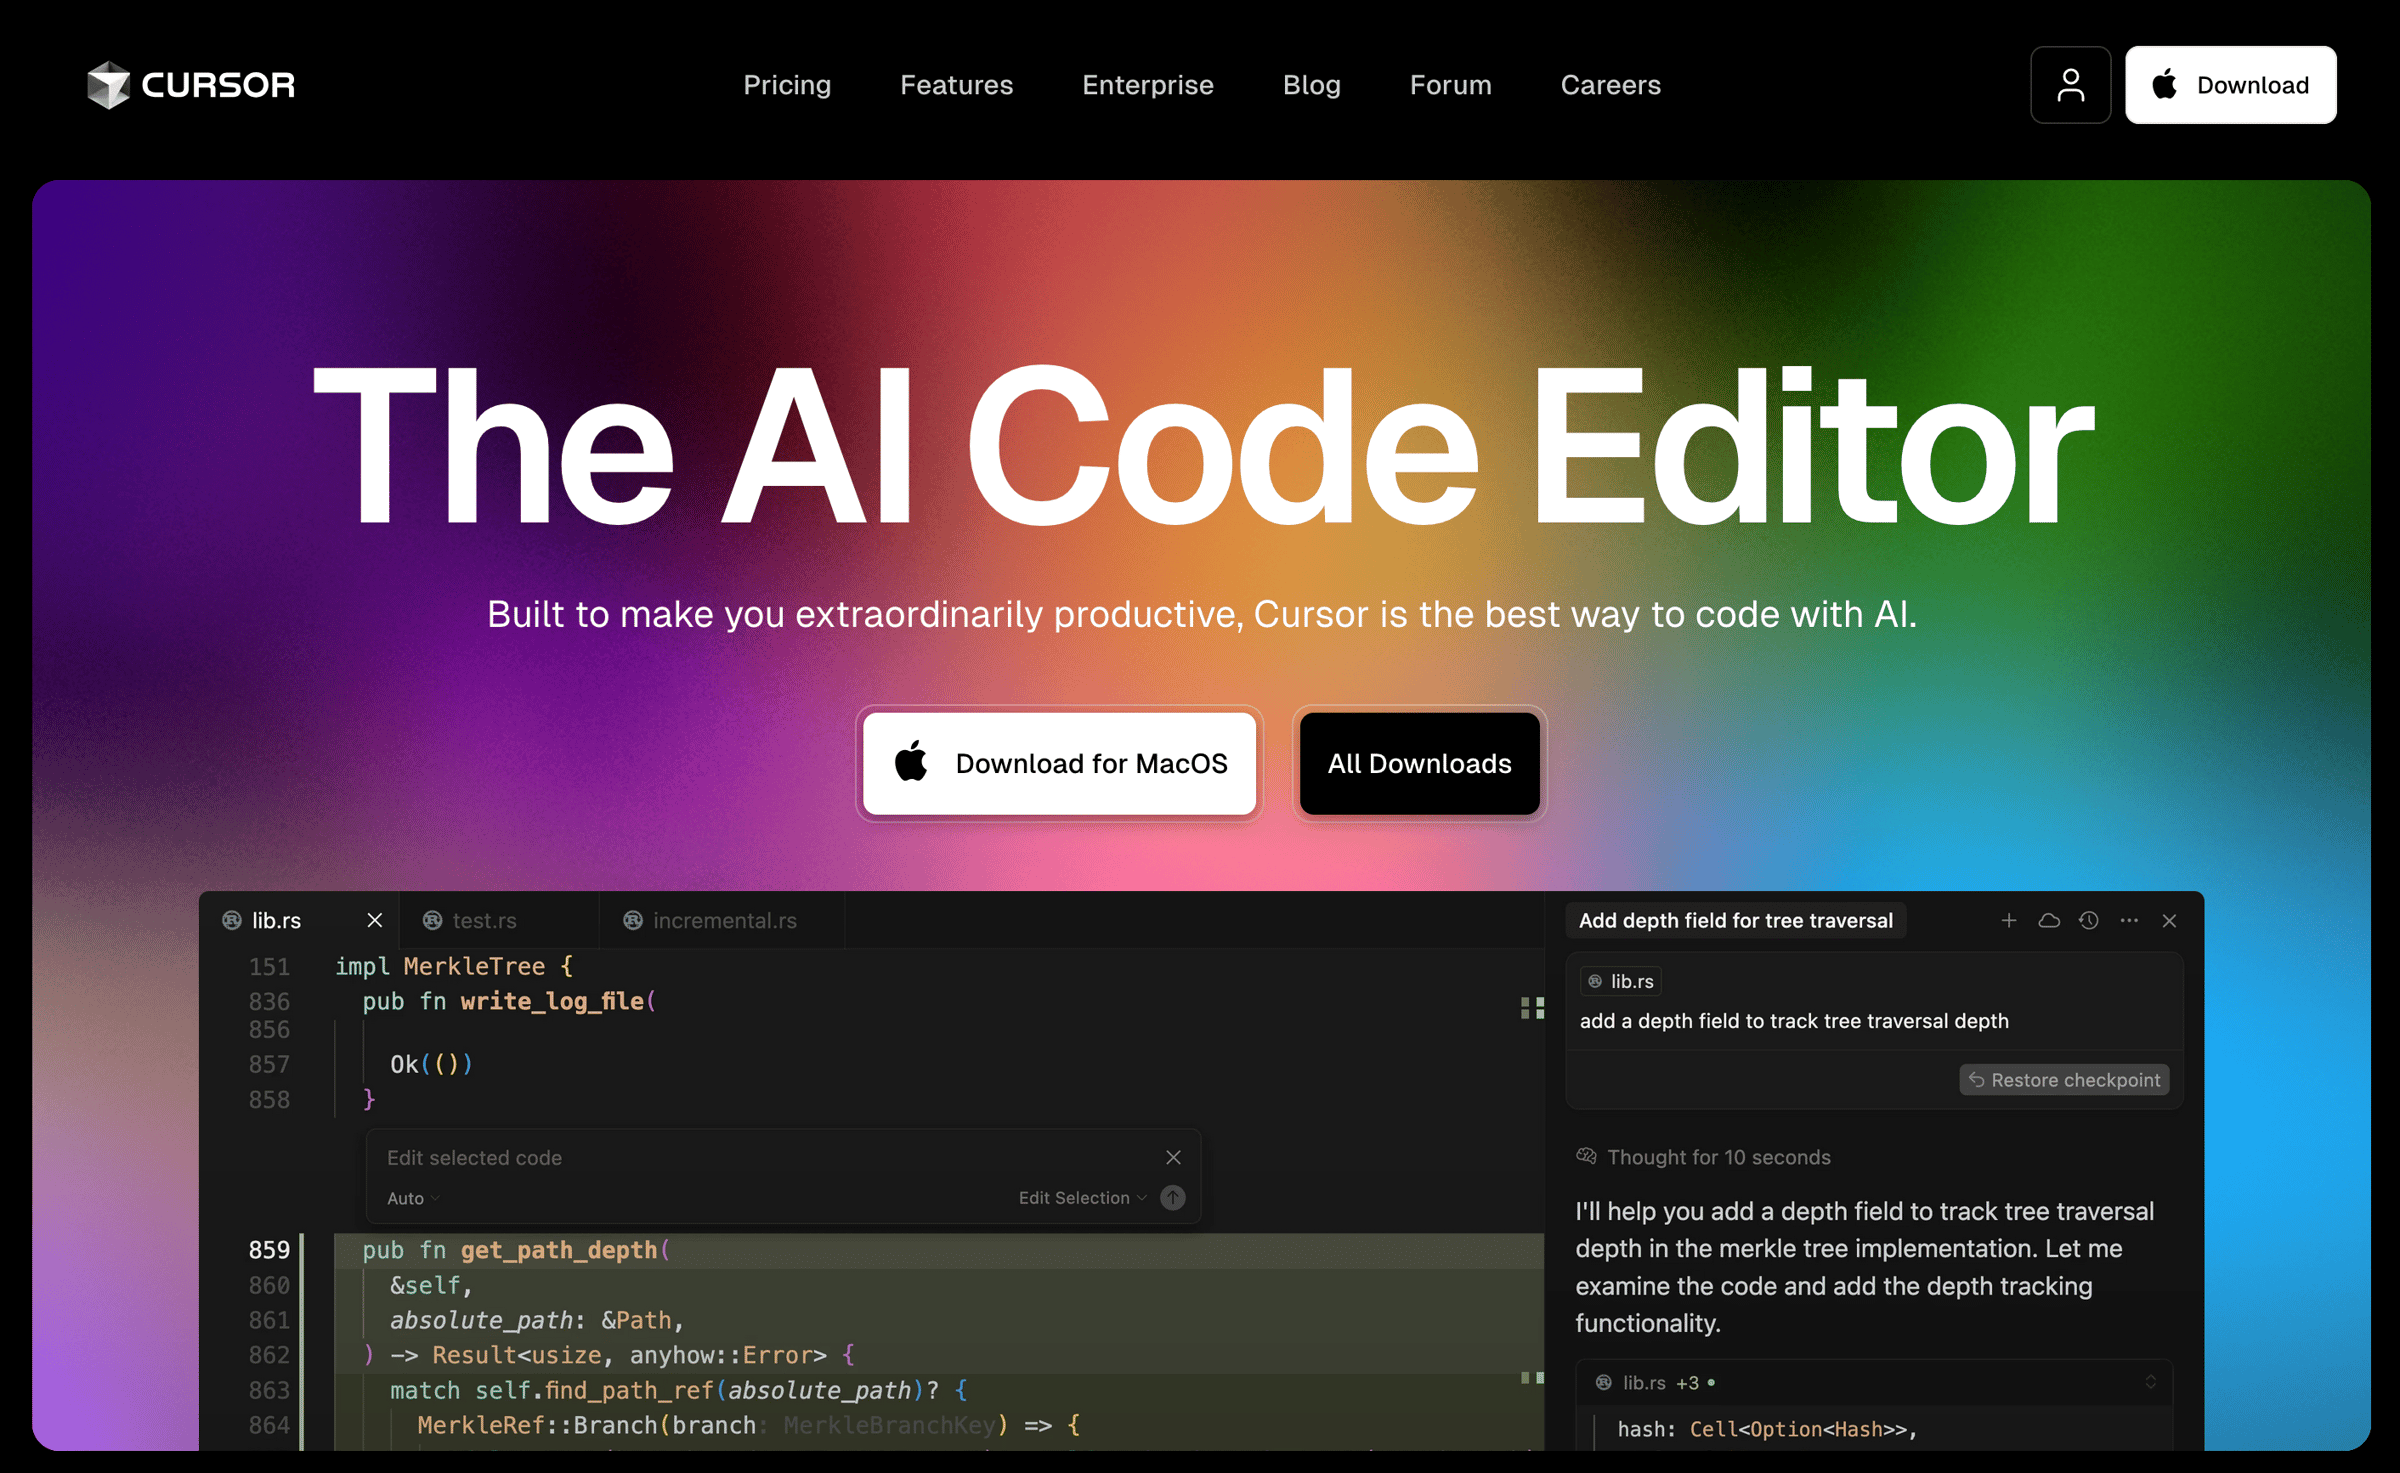Close the chat panel

[x=2169, y=920]
